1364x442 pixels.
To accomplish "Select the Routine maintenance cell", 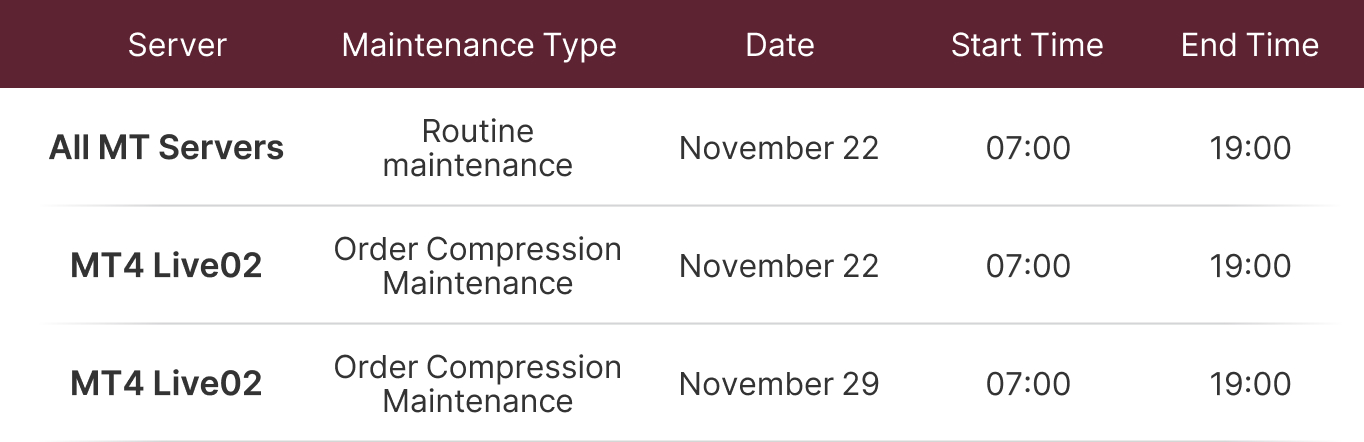I will click(478, 148).
